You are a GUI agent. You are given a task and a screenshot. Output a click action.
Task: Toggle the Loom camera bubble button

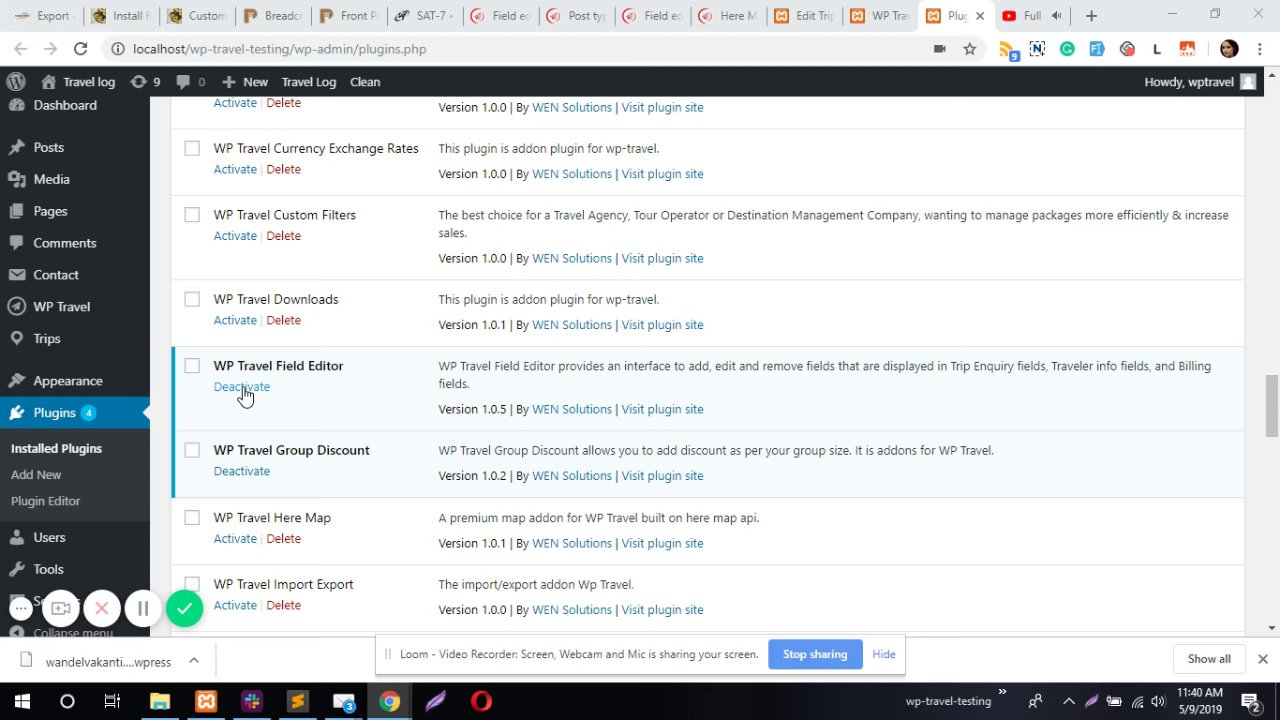point(61,608)
